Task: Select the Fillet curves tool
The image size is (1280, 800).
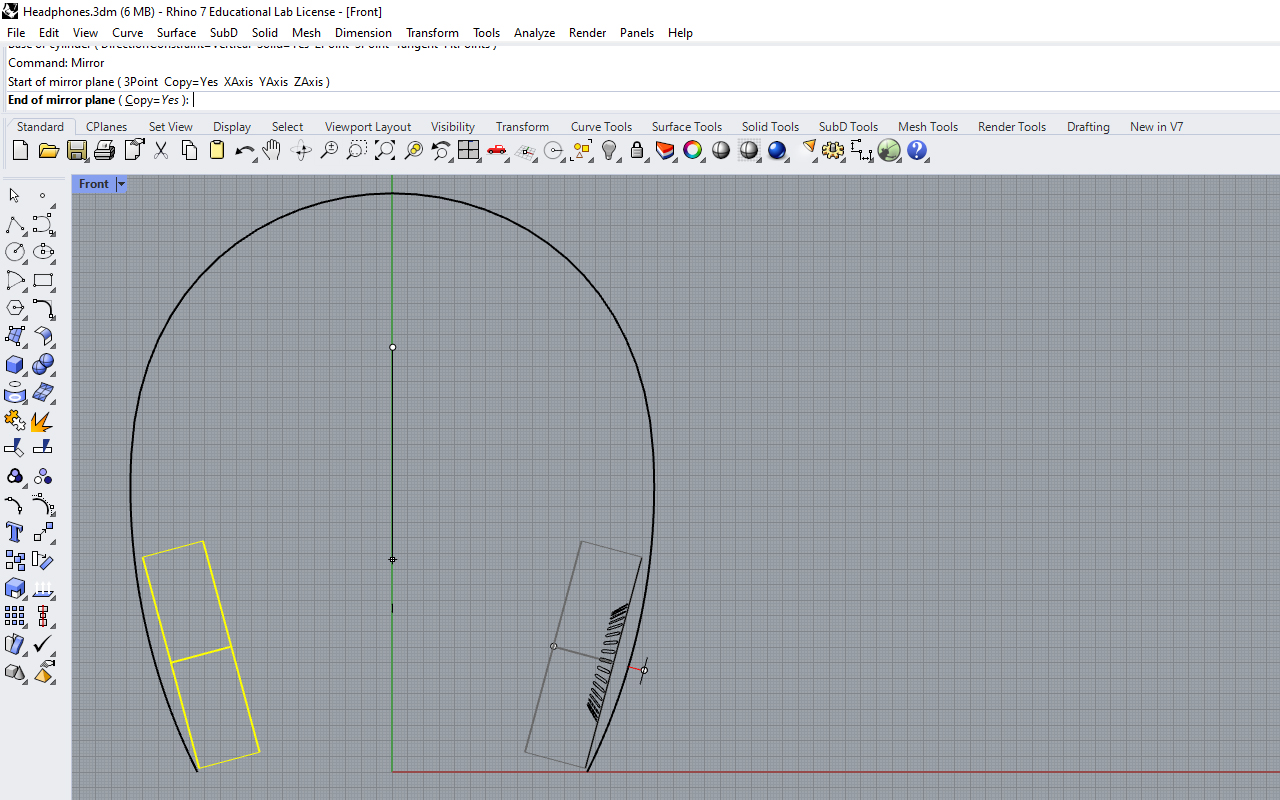Action: click(x=43, y=308)
